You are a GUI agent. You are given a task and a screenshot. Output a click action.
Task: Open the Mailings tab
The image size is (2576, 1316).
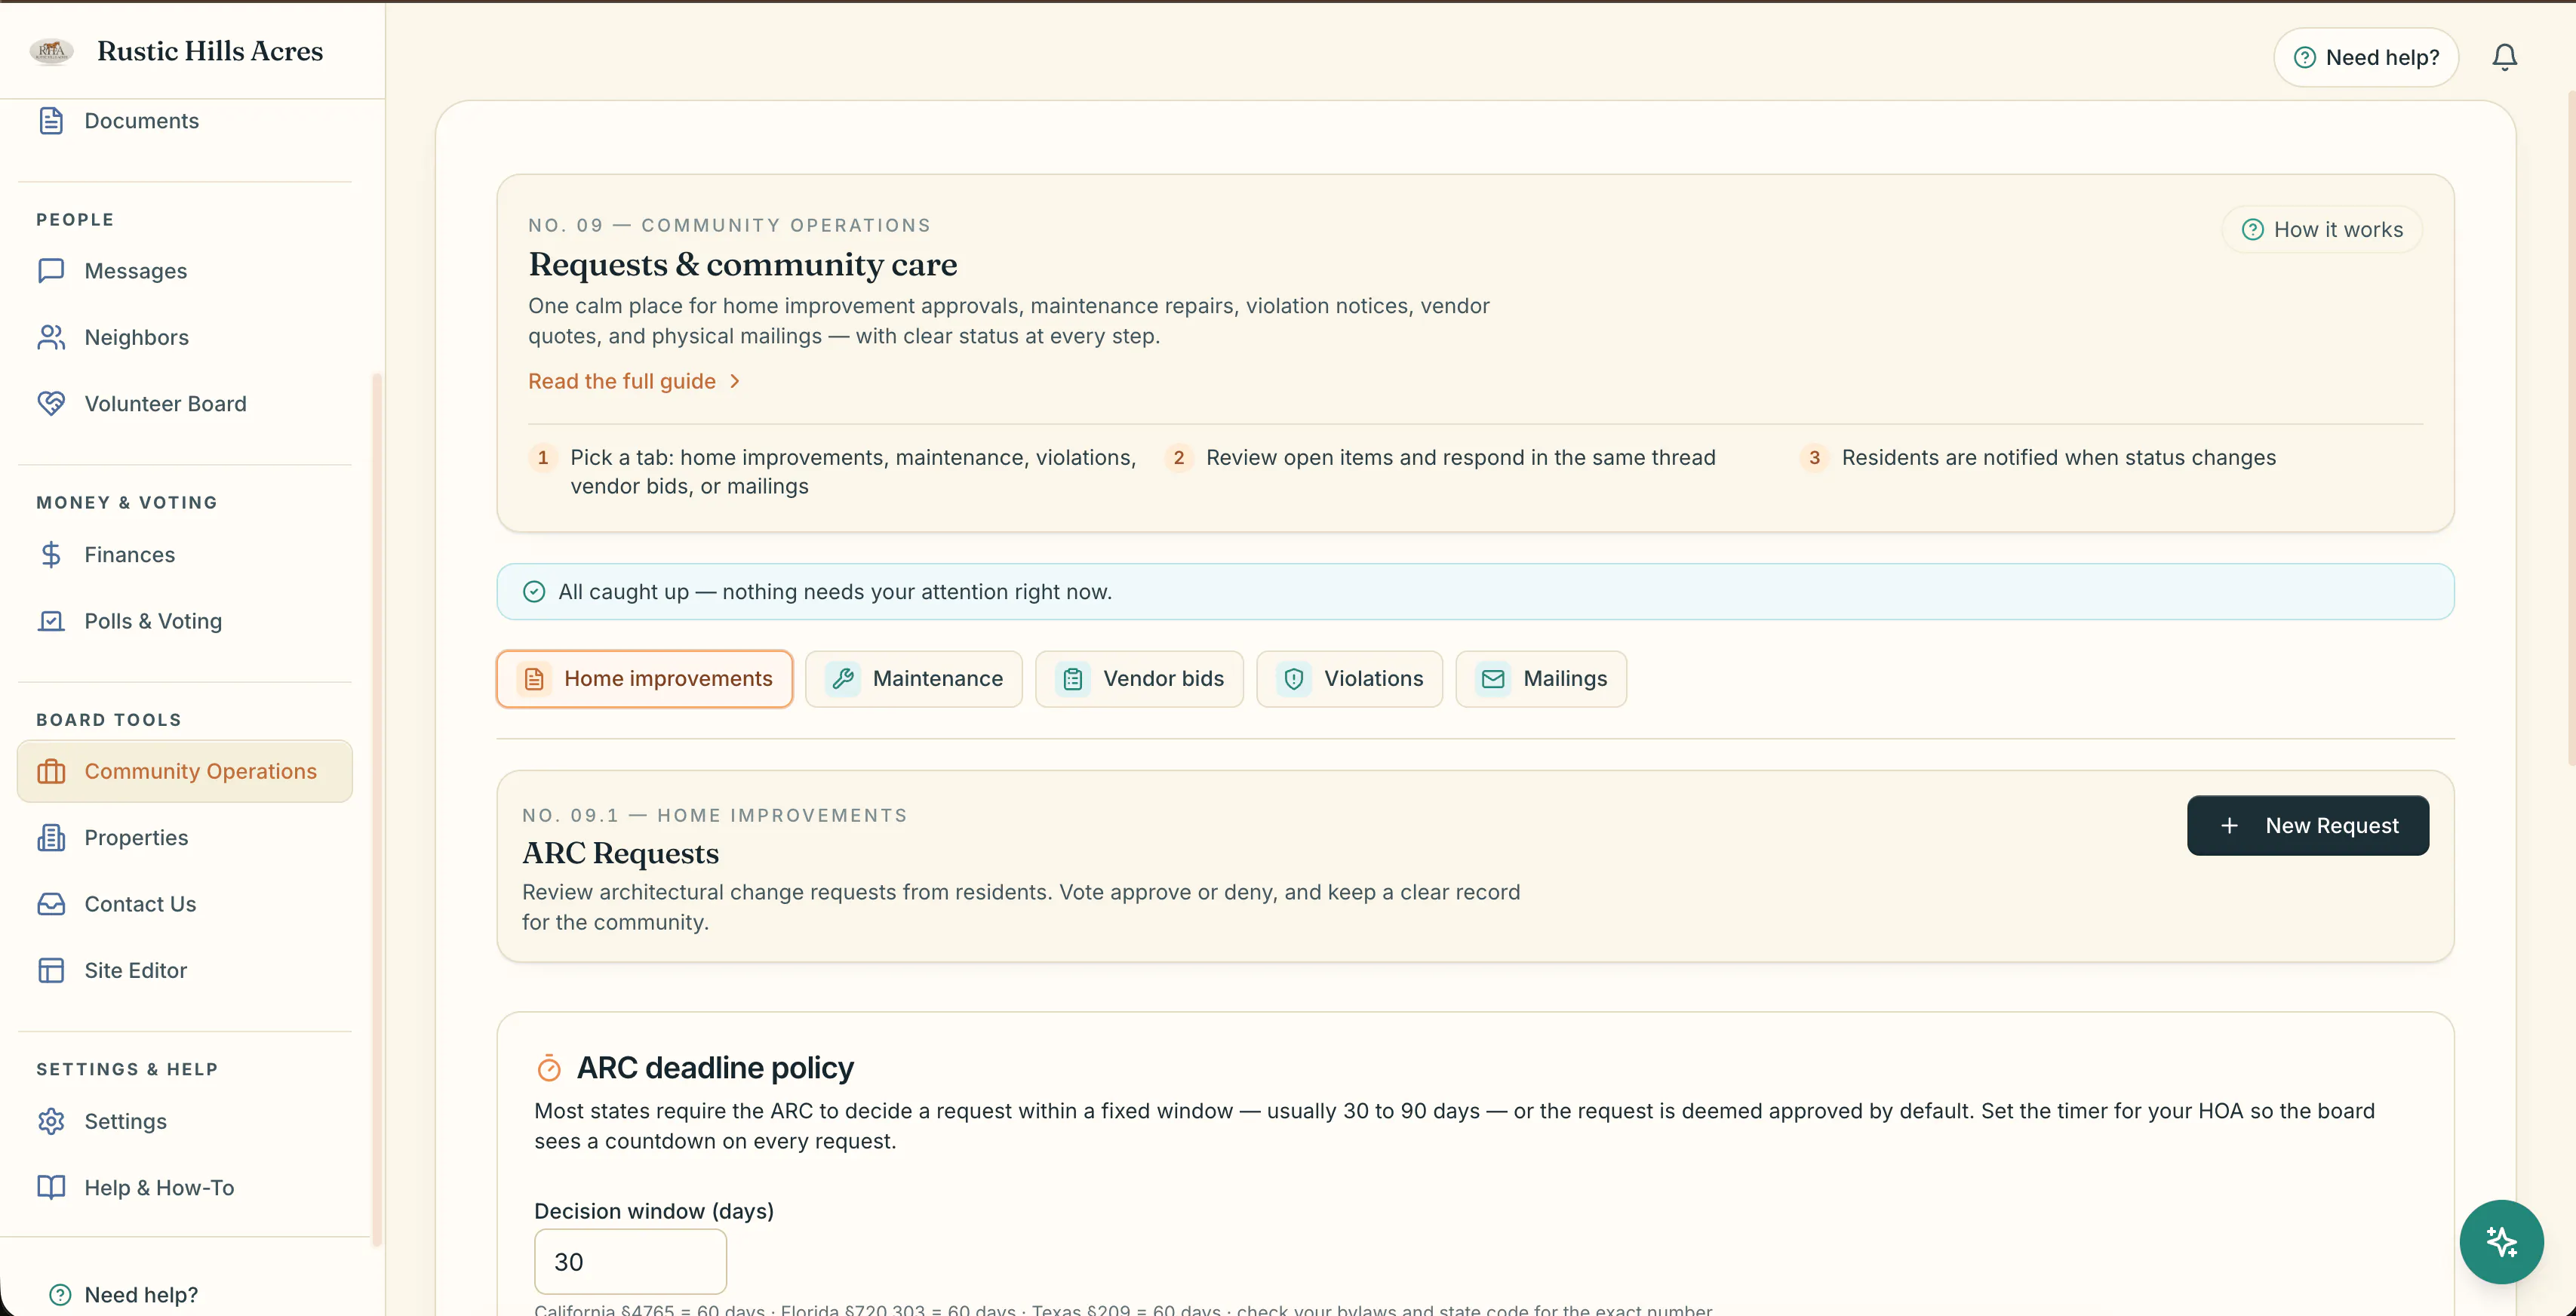[1541, 679]
